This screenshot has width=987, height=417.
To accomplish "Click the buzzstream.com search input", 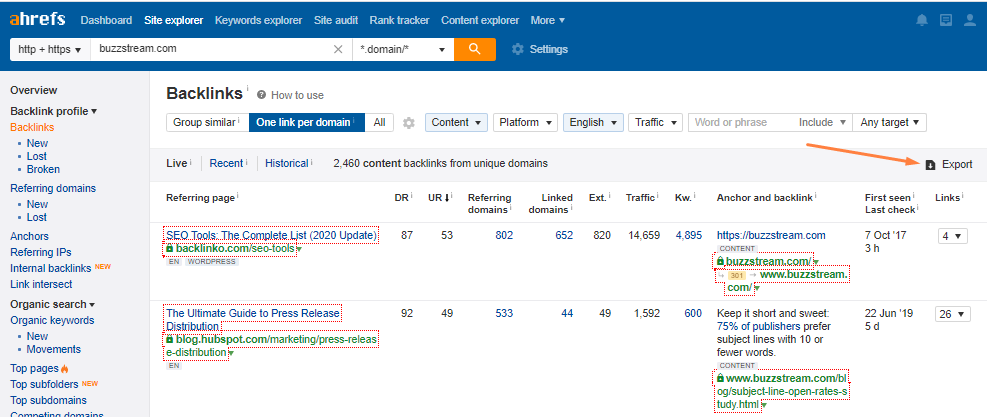I will point(211,49).
